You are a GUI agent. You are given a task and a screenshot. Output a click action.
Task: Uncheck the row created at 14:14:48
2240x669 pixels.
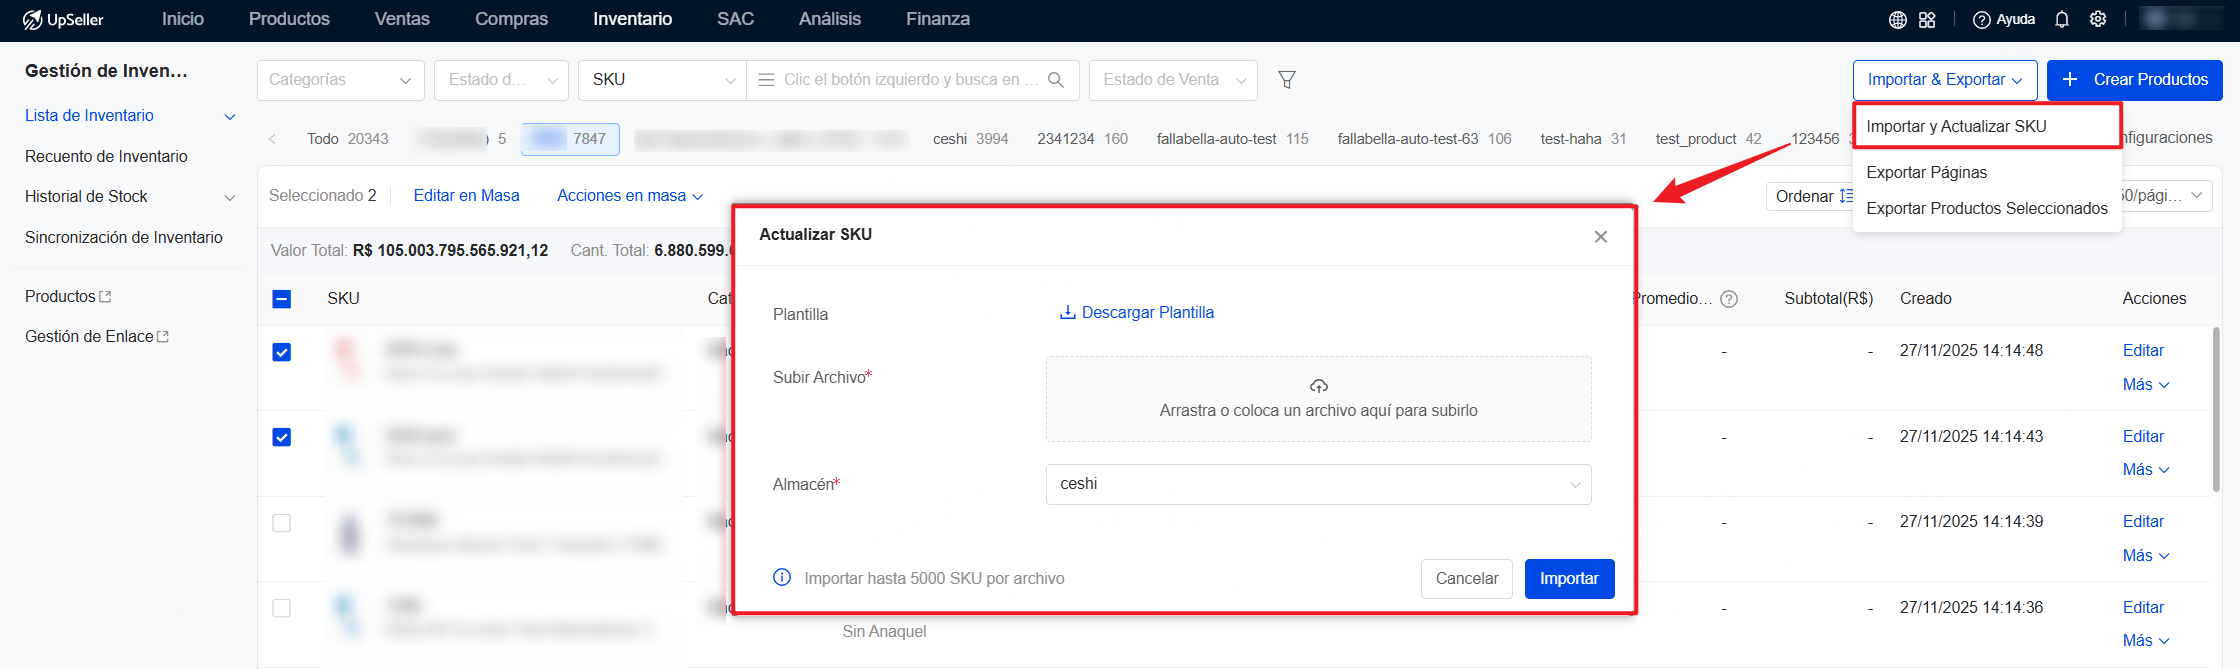pyautogui.click(x=282, y=352)
